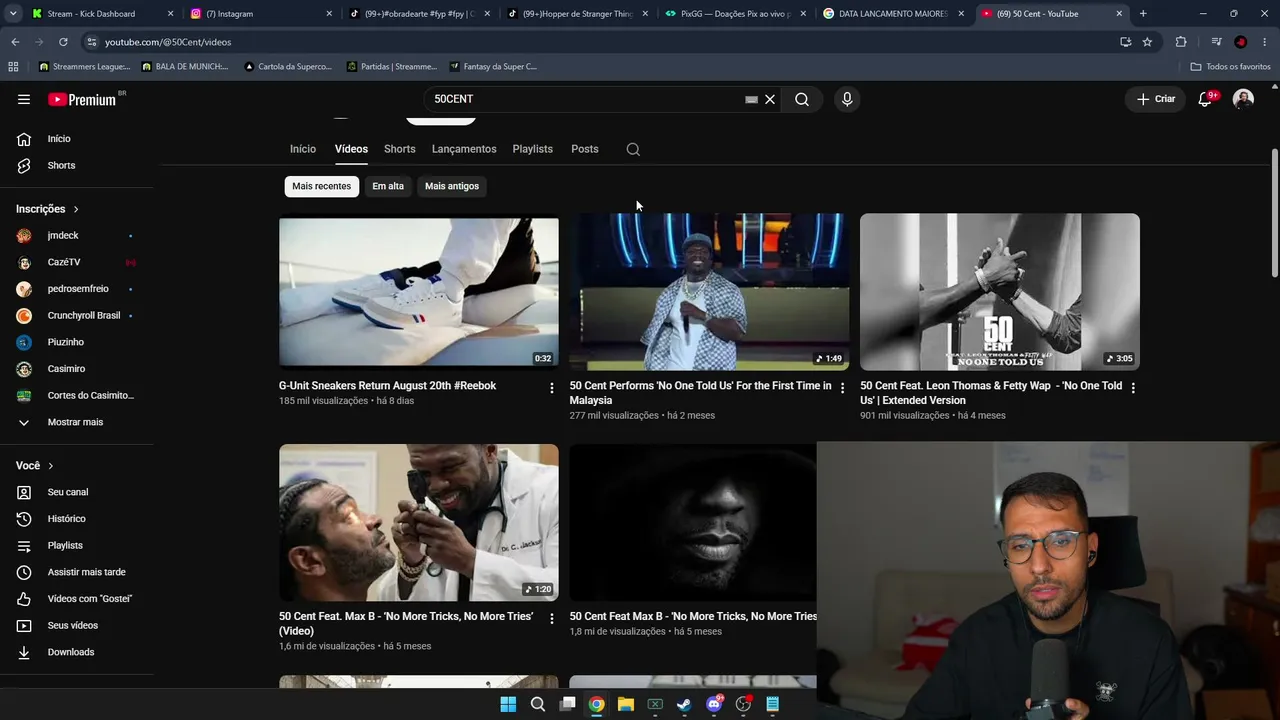Reload the page in Chrome
This screenshot has width=1280, height=720.
click(63, 42)
